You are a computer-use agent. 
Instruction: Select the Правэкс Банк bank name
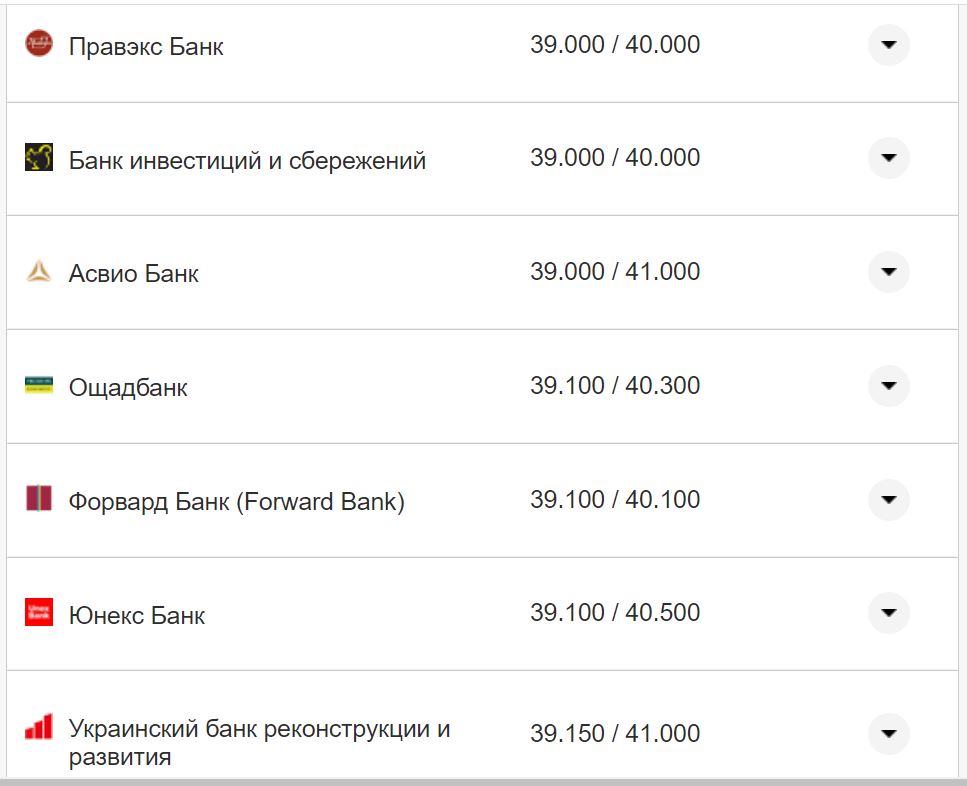coord(146,46)
